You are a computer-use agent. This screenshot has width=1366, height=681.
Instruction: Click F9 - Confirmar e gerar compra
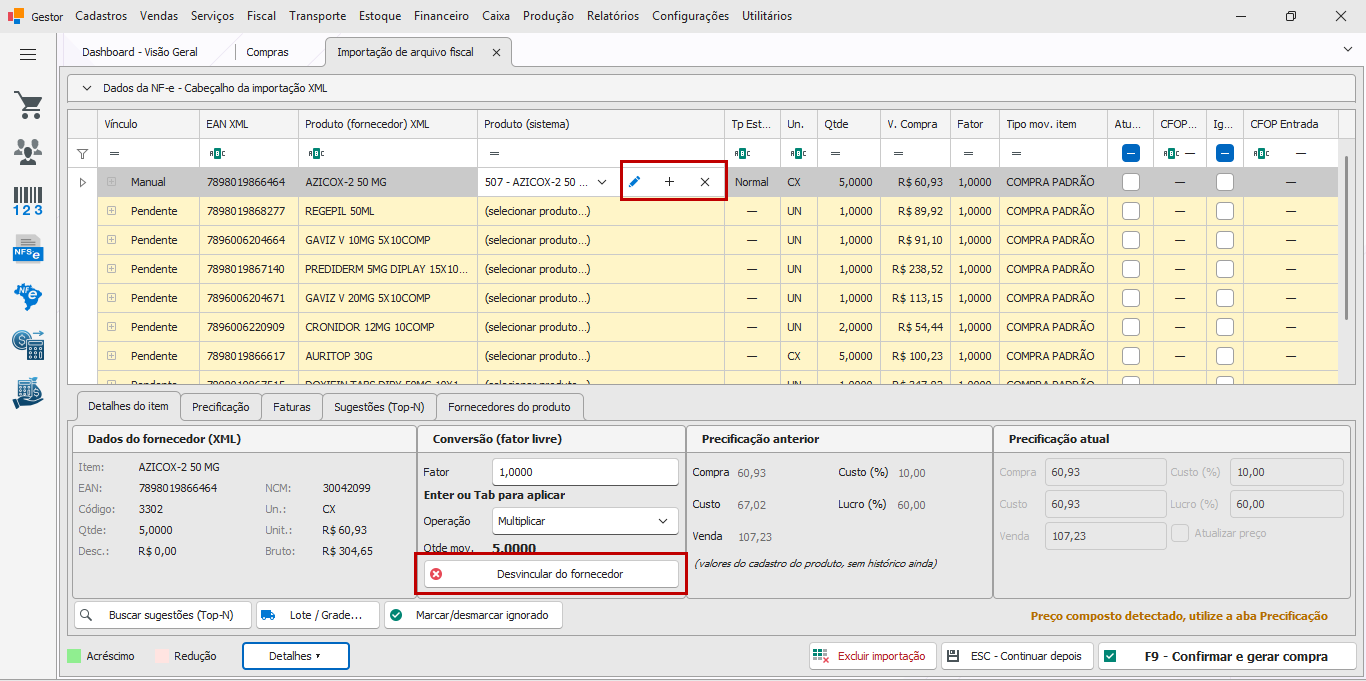click(x=1227, y=656)
